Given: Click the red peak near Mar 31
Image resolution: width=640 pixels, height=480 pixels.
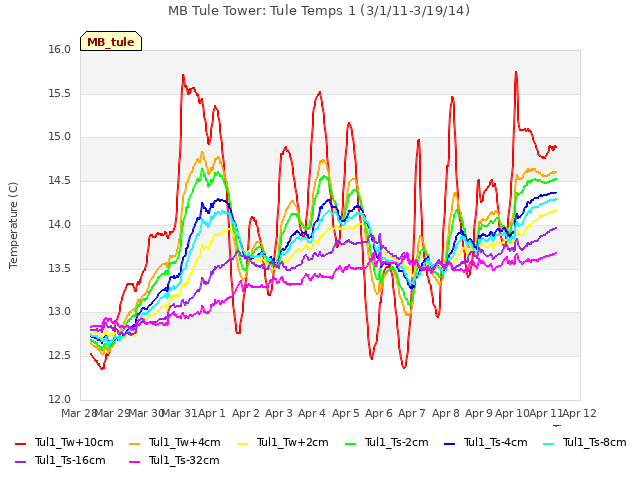Looking at the screenshot, I should (183, 75).
